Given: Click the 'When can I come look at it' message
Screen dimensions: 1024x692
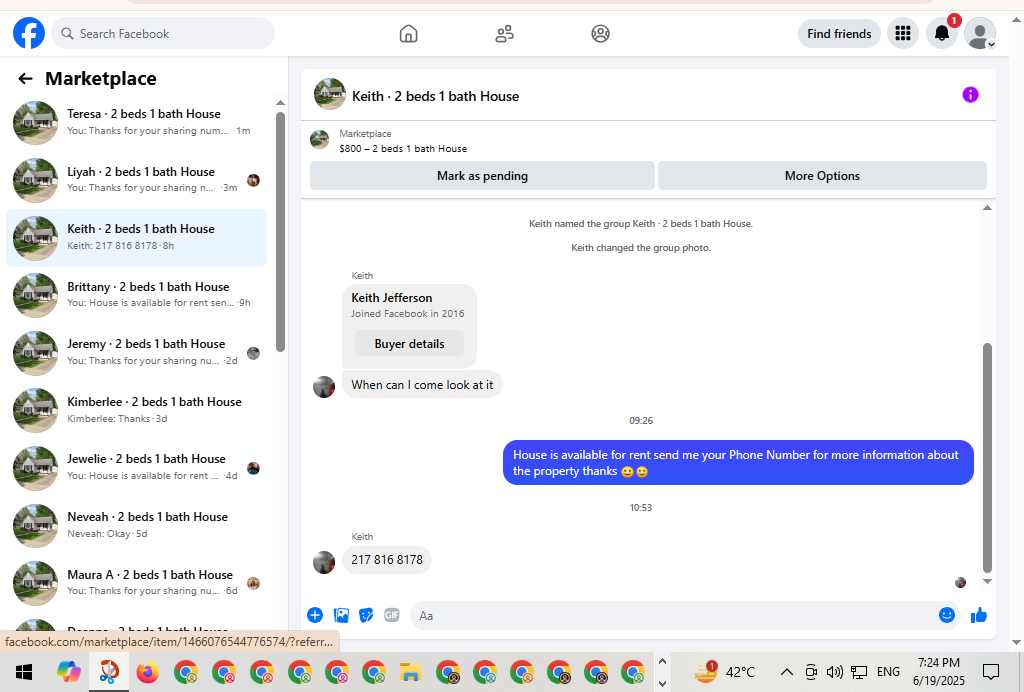Looking at the screenshot, I should (x=422, y=385).
